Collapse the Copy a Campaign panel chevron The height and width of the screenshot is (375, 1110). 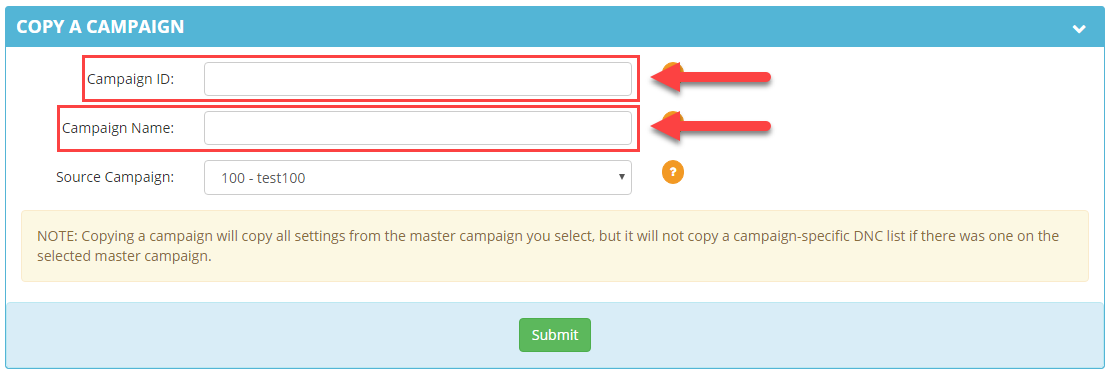click(1079, 28)
